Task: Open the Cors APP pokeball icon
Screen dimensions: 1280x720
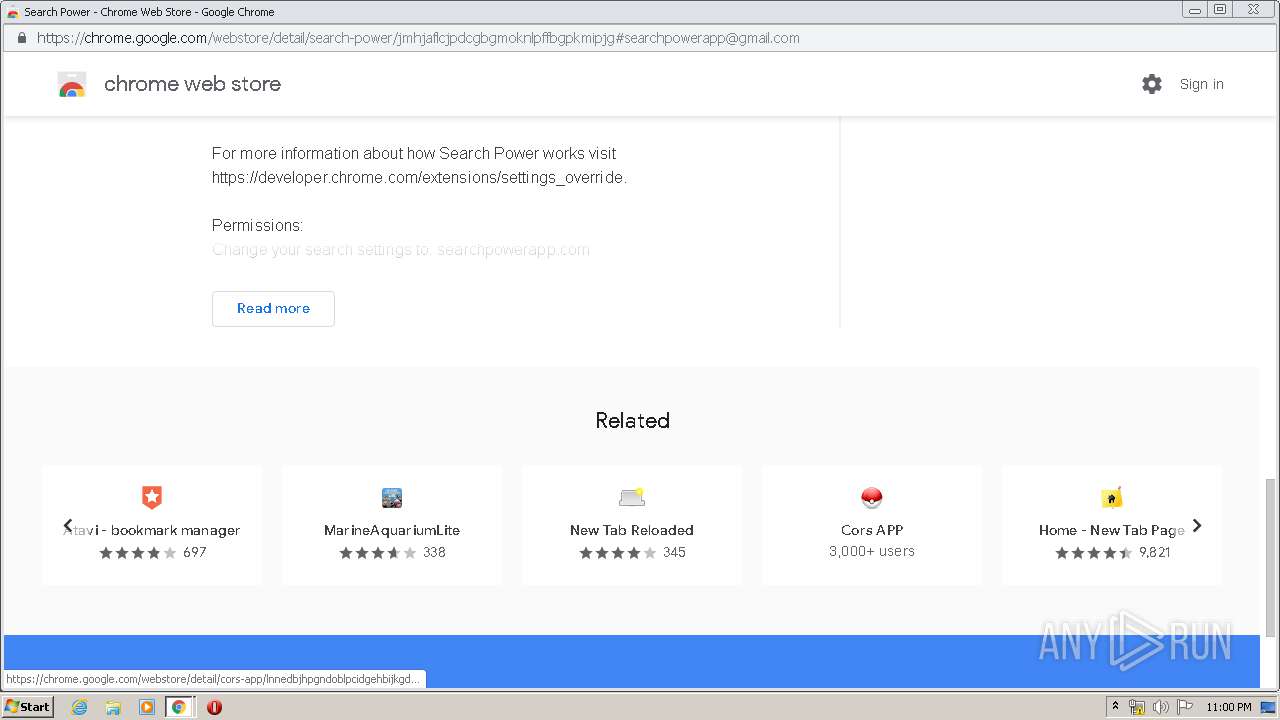Action: [872, 497]
